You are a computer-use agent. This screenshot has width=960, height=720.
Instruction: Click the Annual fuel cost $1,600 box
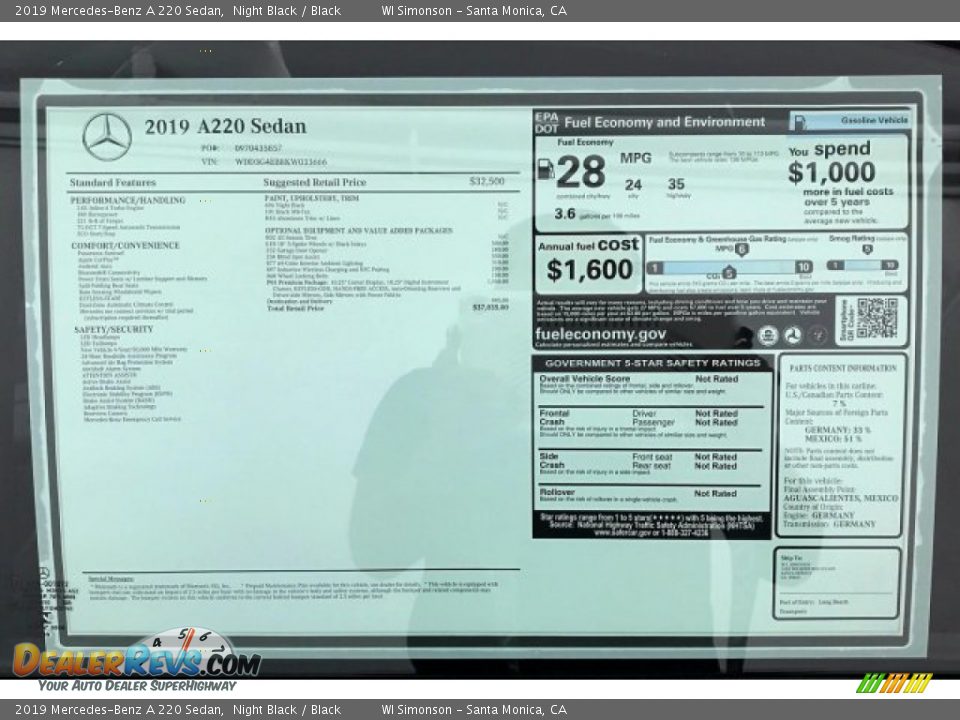point(590,261)
